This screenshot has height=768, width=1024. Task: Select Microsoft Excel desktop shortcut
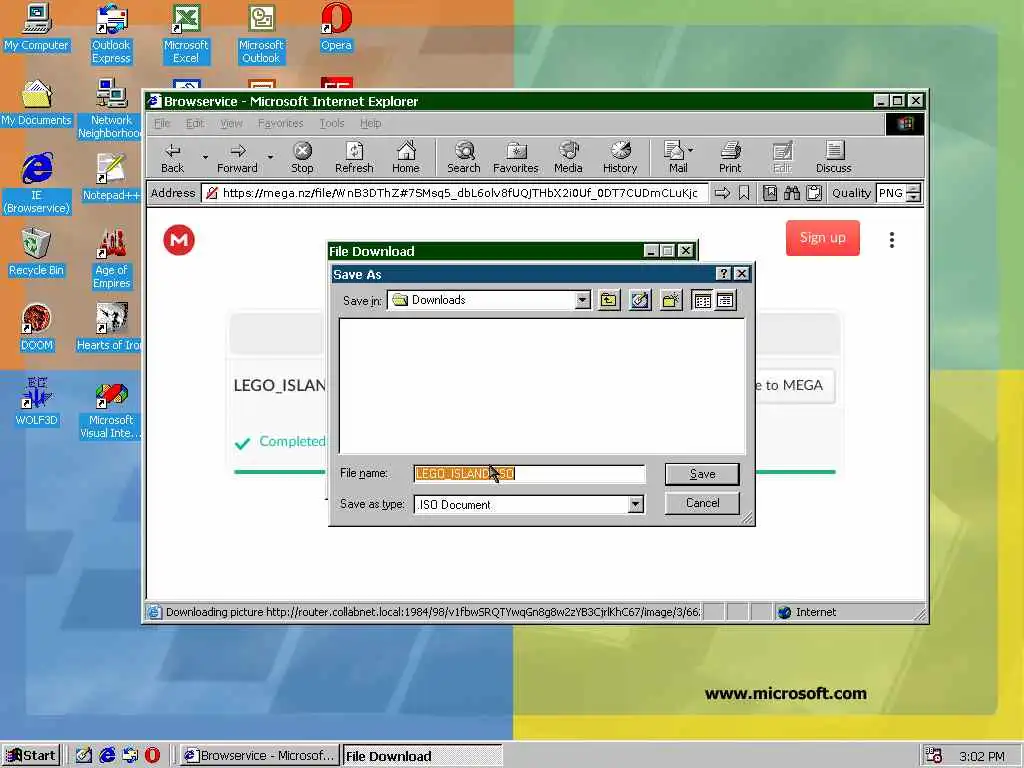click(x=186, y=34)
